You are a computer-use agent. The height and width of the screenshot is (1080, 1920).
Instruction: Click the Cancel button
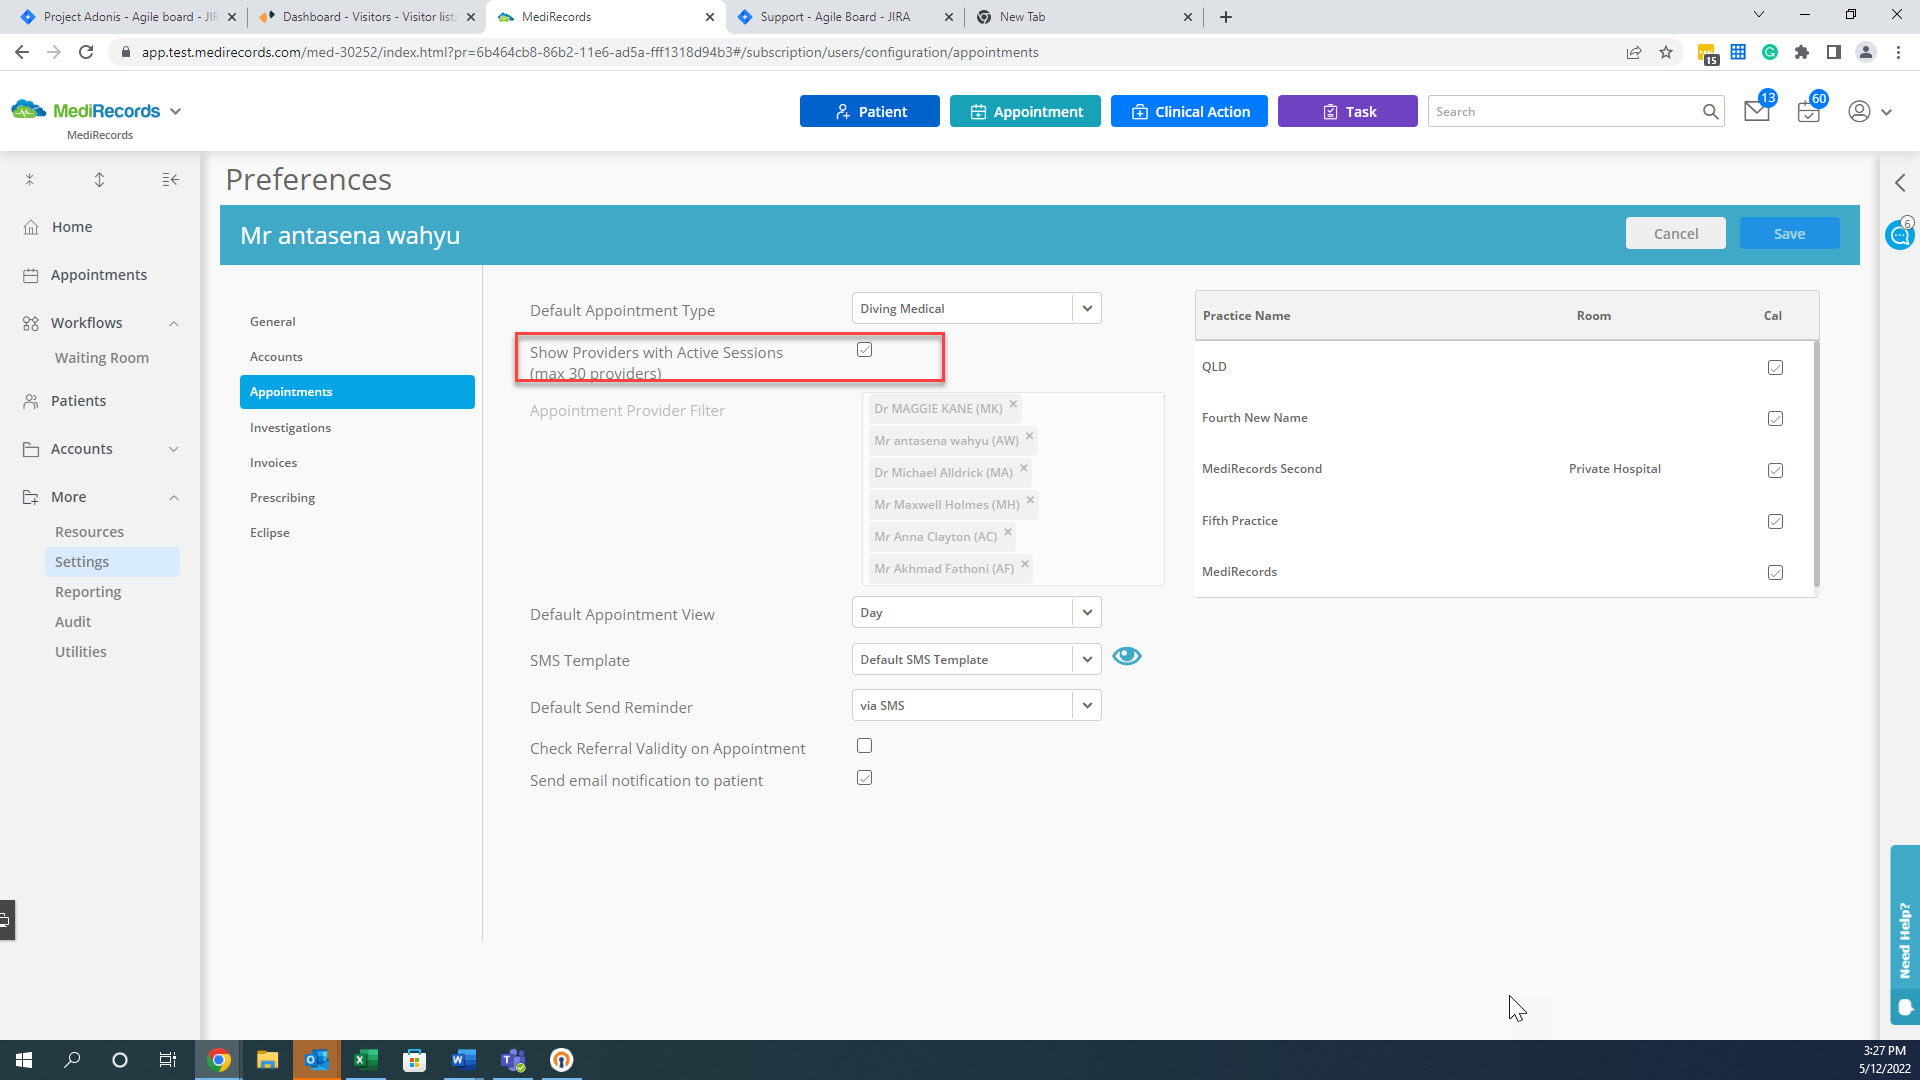[x=1677, y=233]
